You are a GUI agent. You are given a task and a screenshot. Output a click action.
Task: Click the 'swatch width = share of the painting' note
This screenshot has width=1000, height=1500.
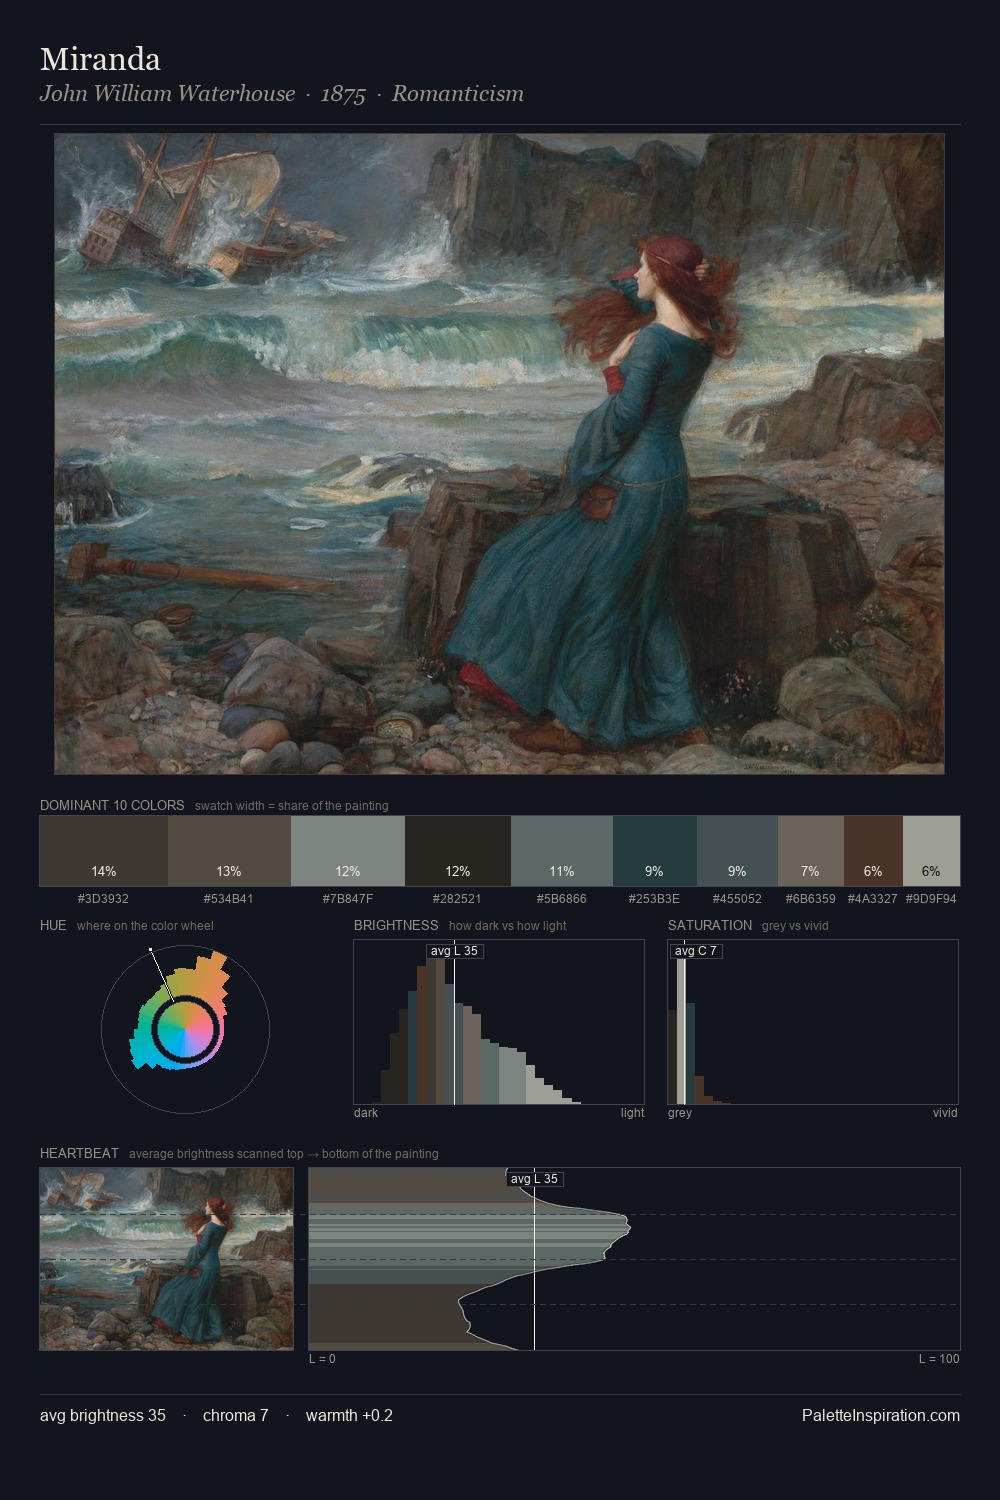(x=292, y=806)
